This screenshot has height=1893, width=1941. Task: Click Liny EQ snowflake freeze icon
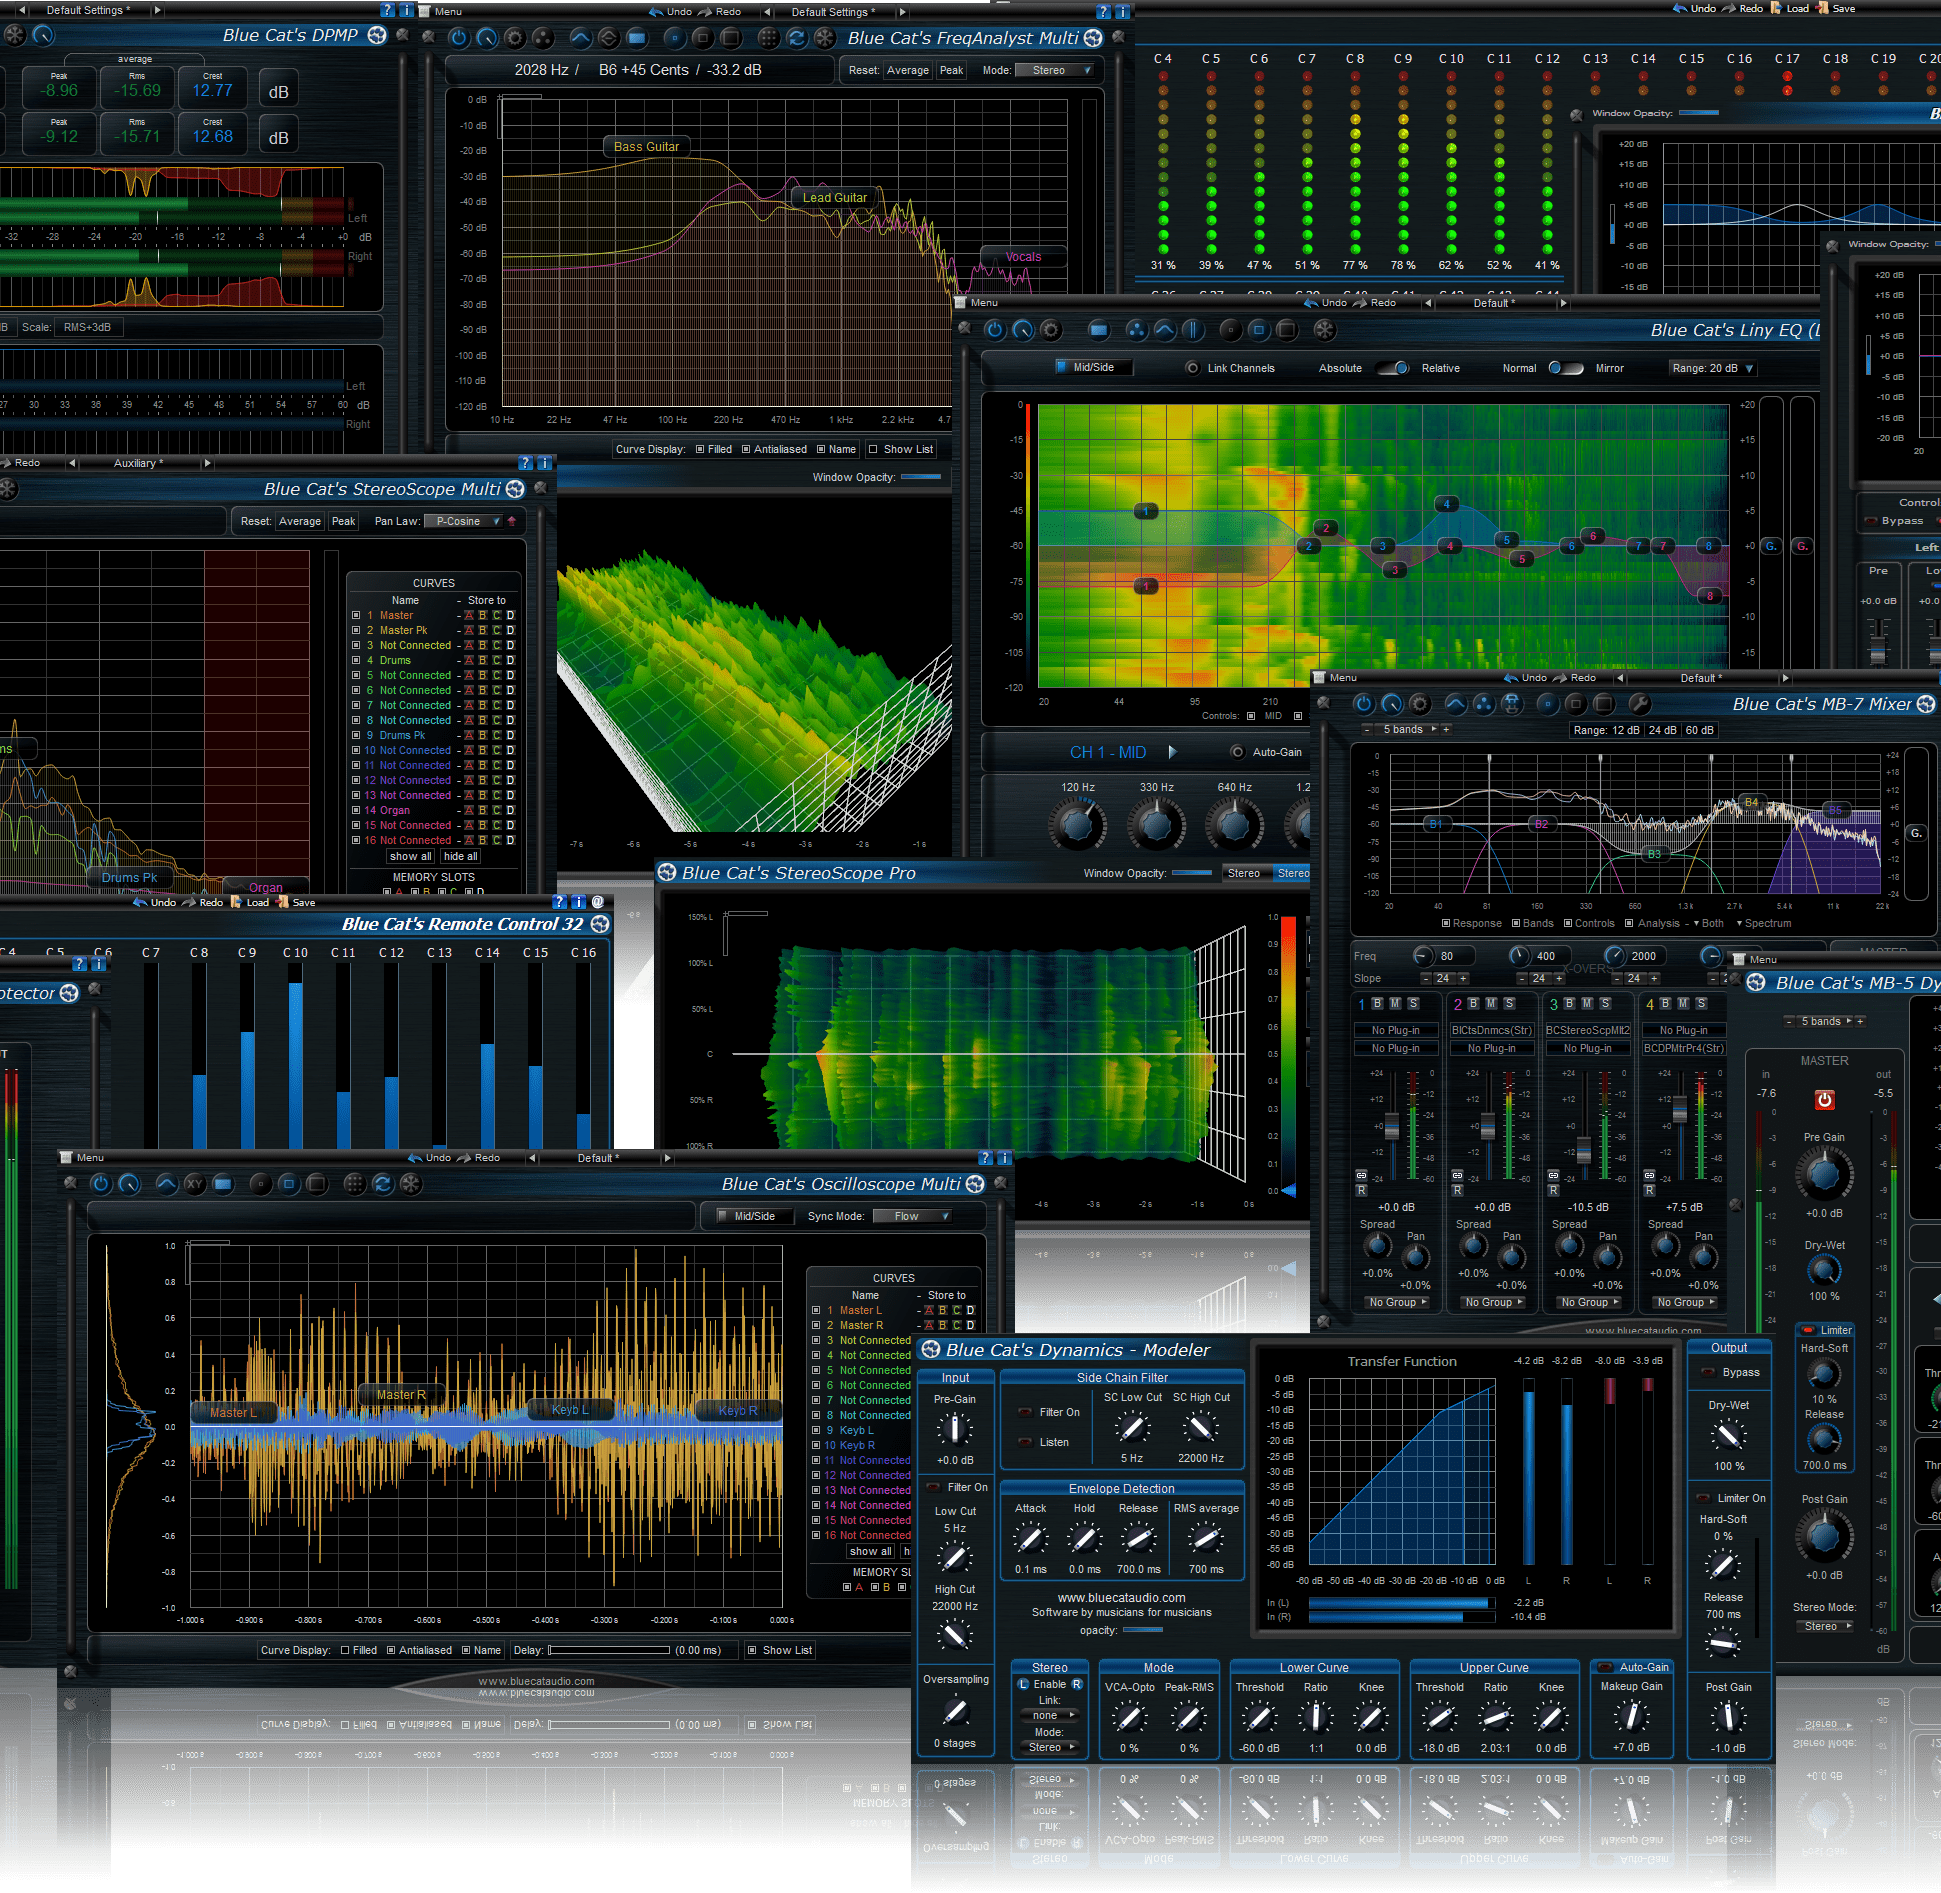(x=1324, y=329)
